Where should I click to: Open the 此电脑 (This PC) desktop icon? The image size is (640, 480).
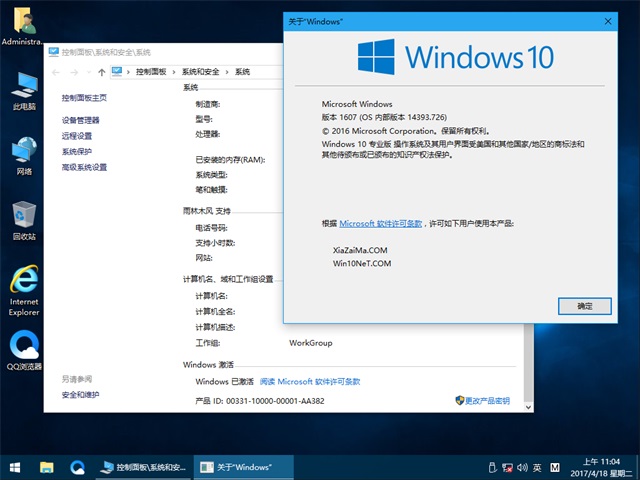pyautogui.click(x=24, y=88)
